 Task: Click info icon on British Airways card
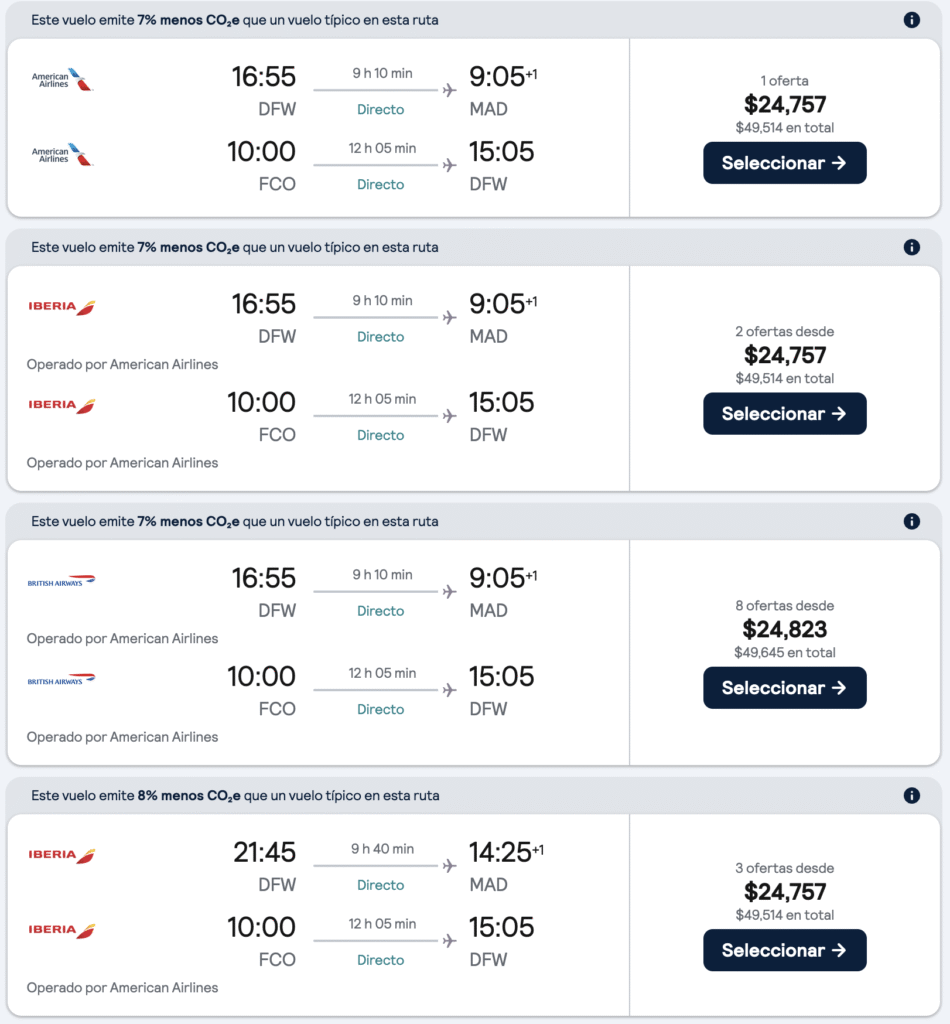(911, 521)
